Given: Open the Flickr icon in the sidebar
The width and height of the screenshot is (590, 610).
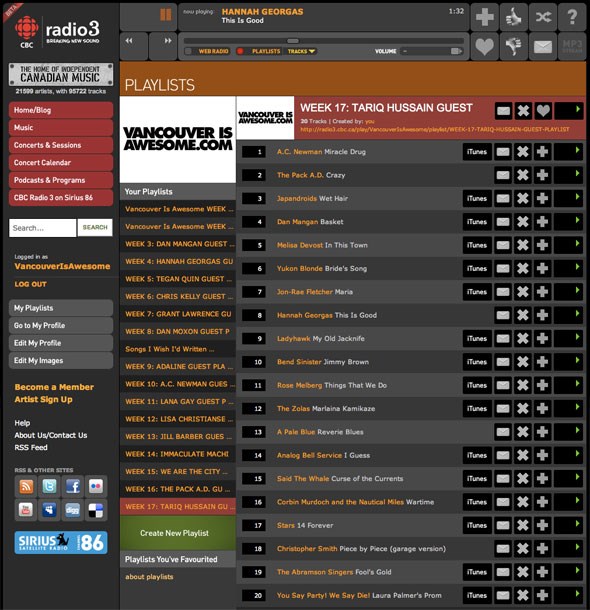Looking at the screenshot, I should (96, 486).
